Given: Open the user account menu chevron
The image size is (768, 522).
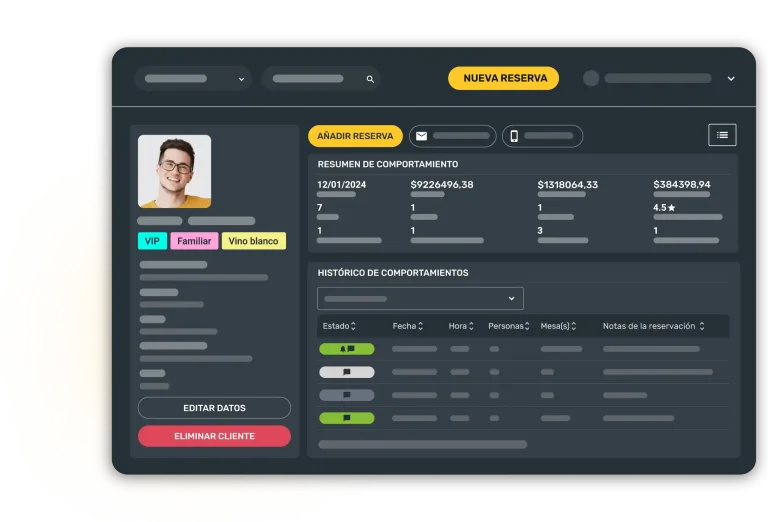Looking at the screenshot, I should pos(731,78).
